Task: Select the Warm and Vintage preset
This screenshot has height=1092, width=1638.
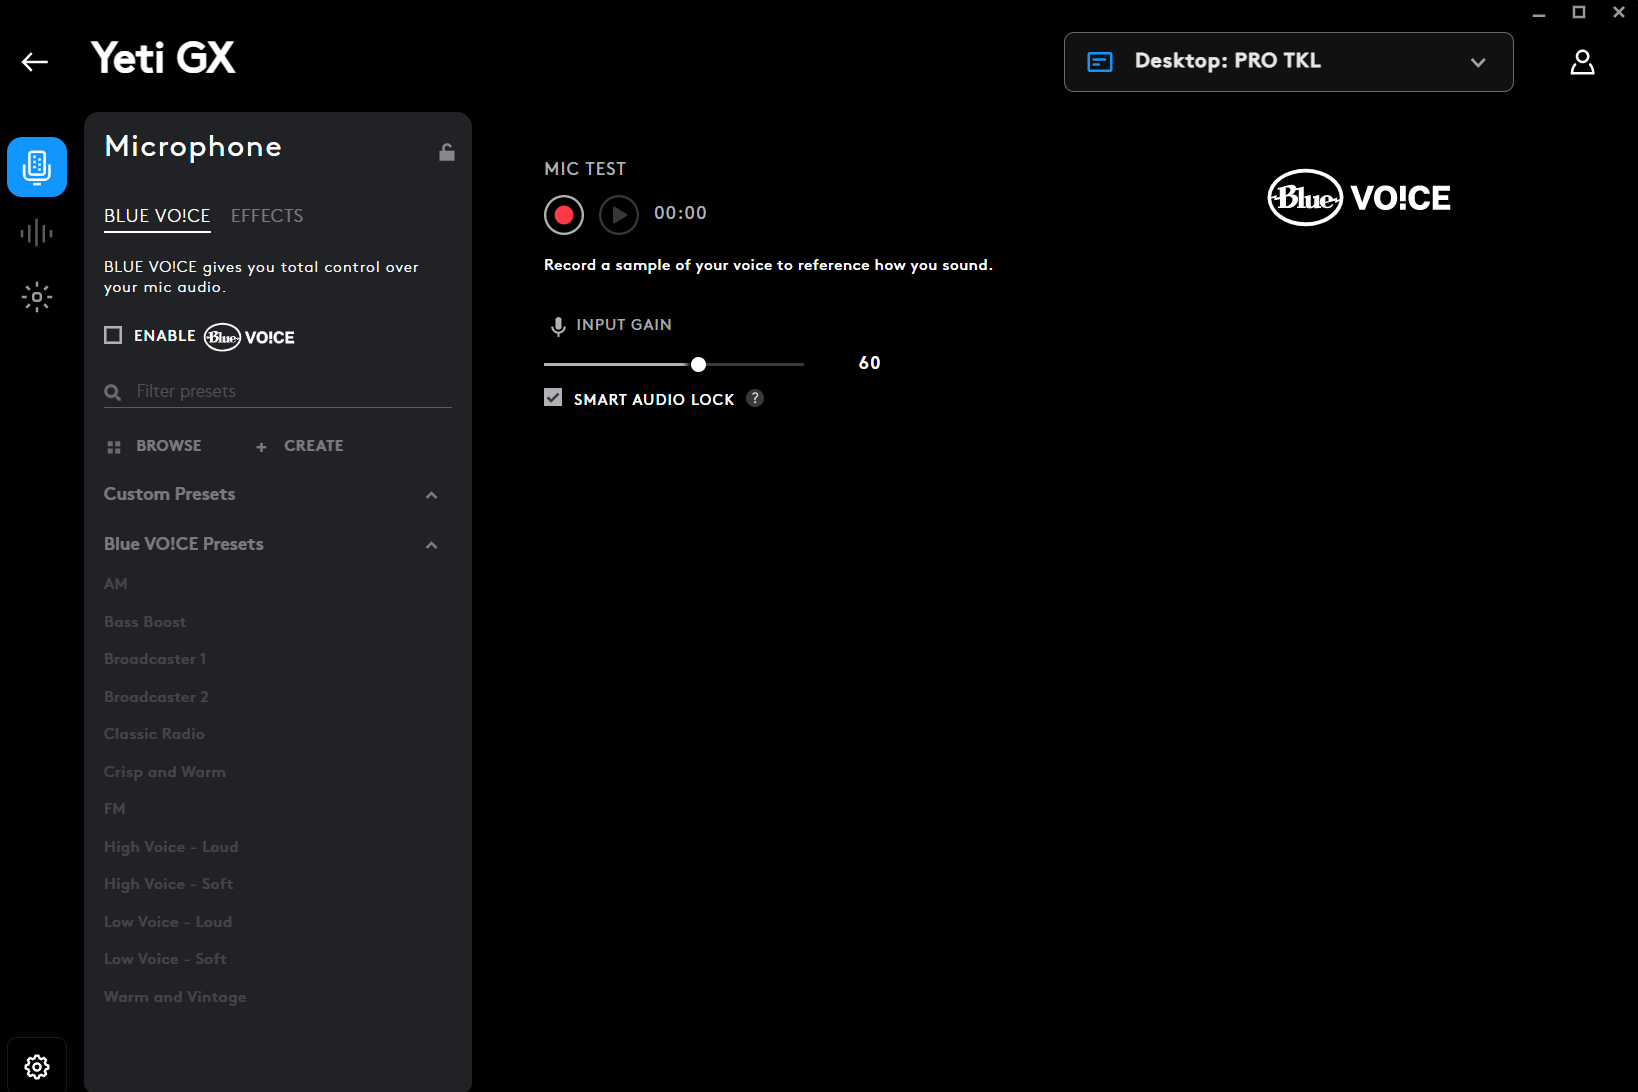Action: click(175, 997)
